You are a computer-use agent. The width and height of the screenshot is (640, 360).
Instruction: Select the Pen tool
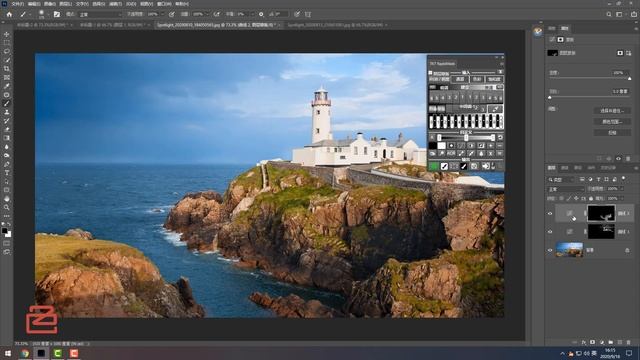point(7,164)
